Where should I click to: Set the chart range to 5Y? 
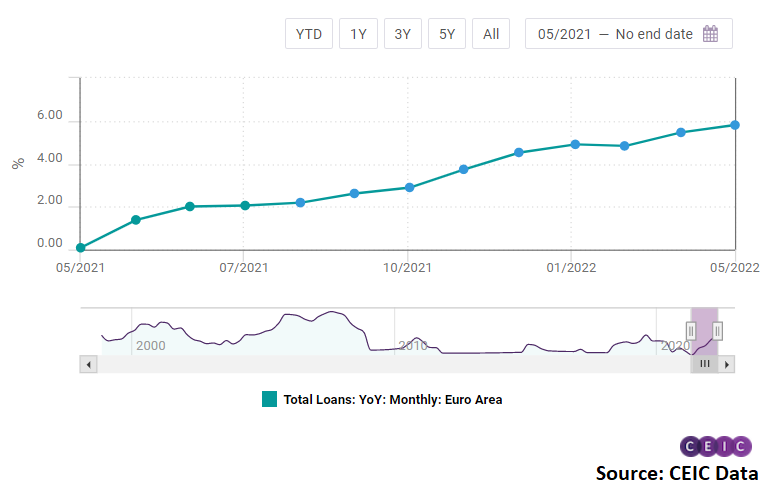tap(447, 34)
